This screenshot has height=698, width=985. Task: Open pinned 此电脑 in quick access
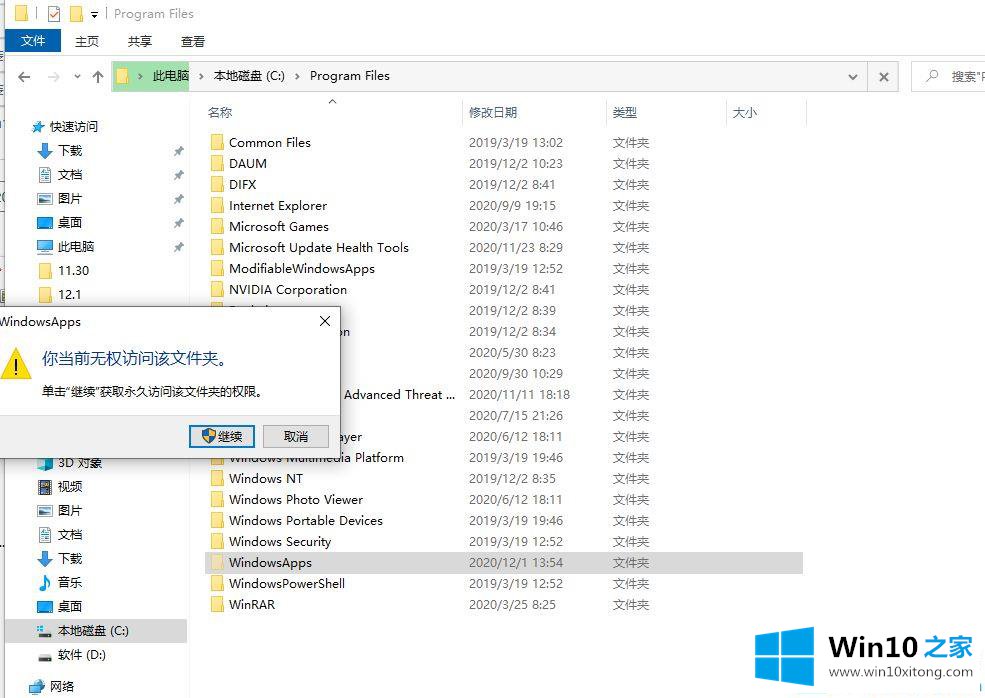click(75, 246)
